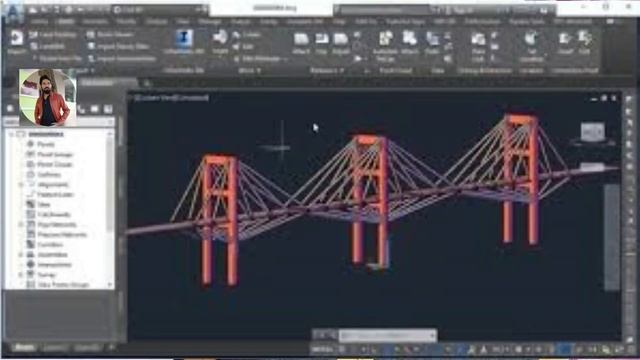The image size is (640, 360).
Task: Click the title bar search field
Action: pyautogui.click(x=384, y=9)
